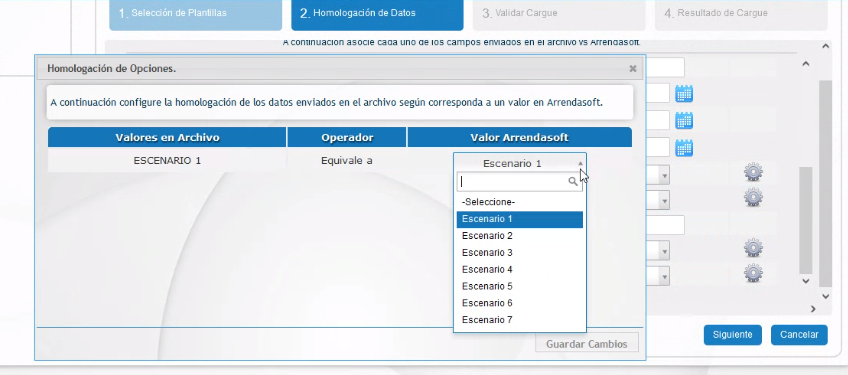Choose the -Seleccione- option
The width and height of the screenshot is (848, 375).
[x=520, y=202]
